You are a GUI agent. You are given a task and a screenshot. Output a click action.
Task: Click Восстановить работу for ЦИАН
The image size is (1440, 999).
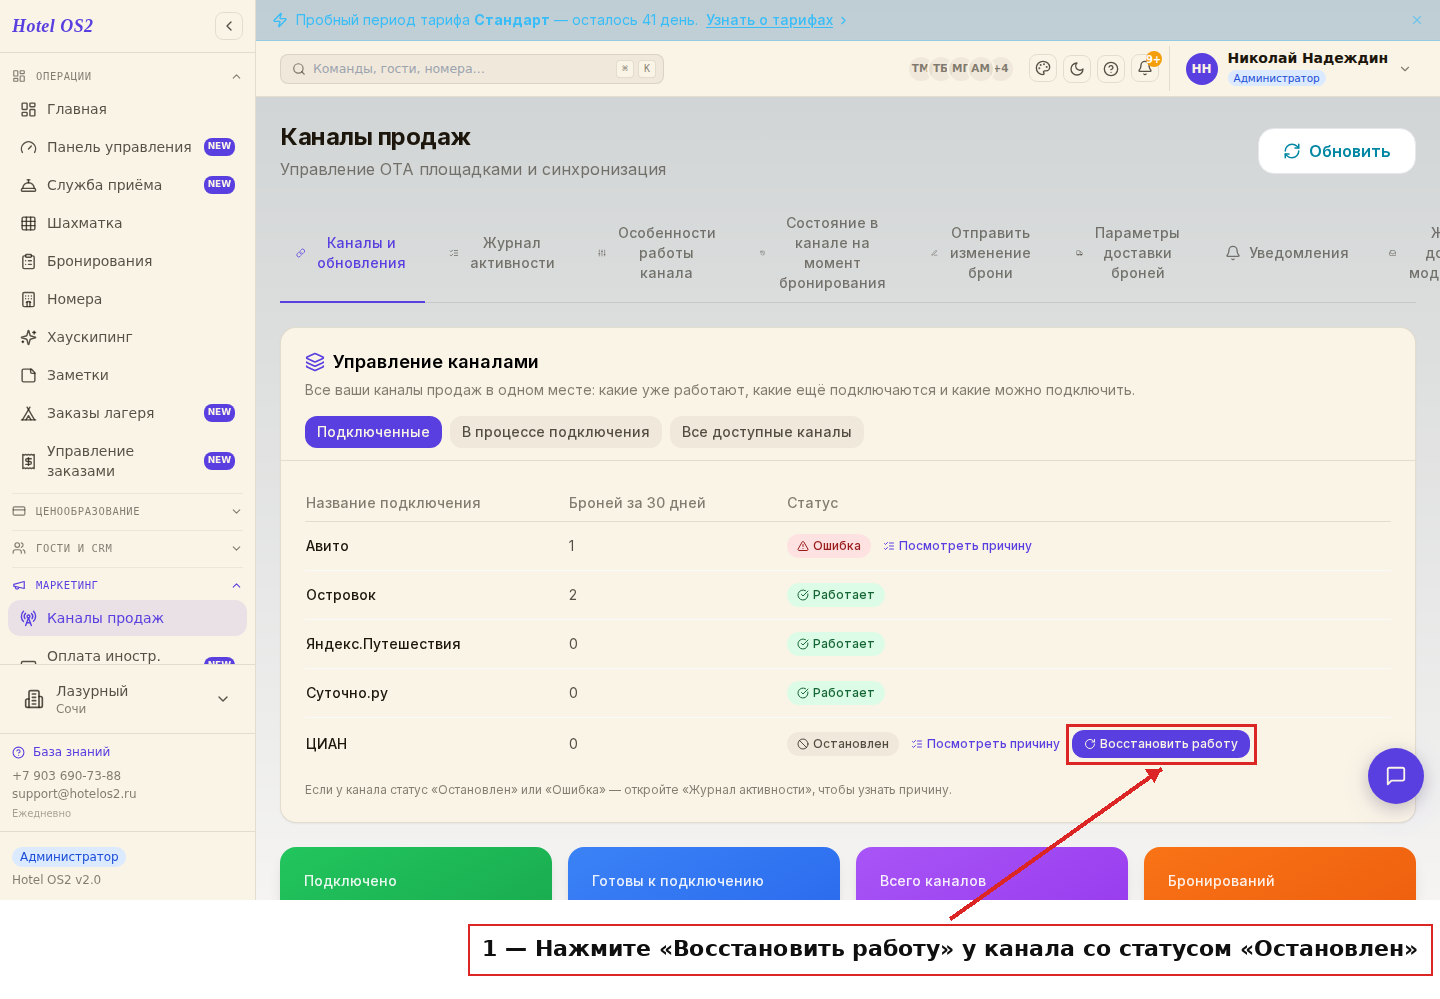(x=1161, y=744)
